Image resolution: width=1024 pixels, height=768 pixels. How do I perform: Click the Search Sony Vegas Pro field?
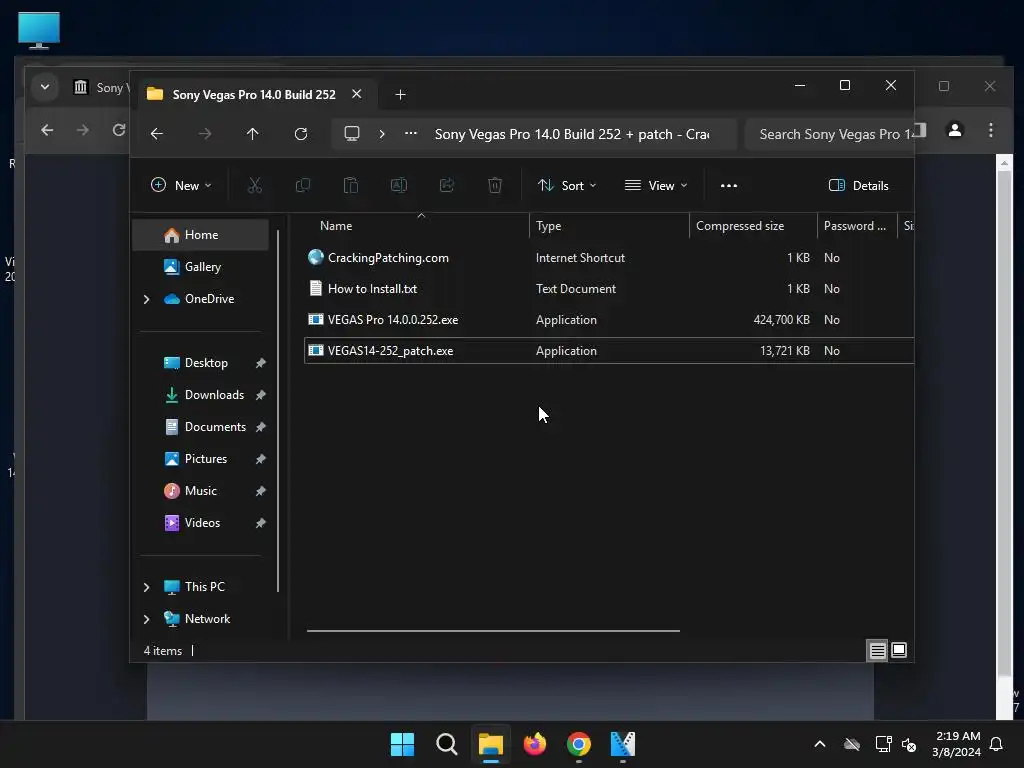(x=829, y=134)
